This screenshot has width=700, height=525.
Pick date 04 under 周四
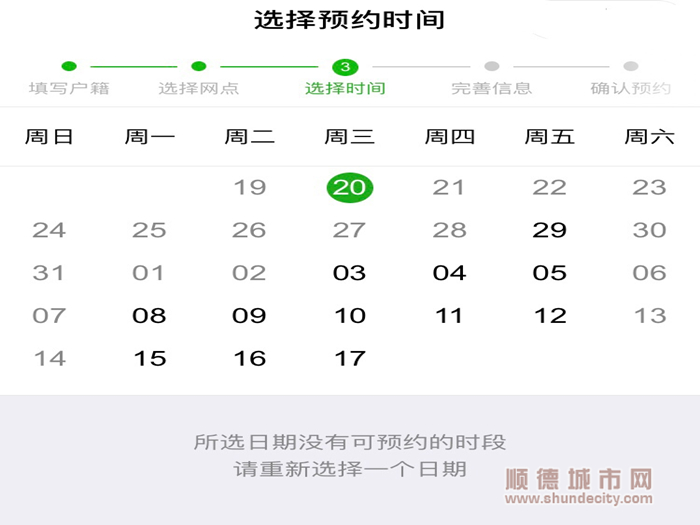(450, 273)
